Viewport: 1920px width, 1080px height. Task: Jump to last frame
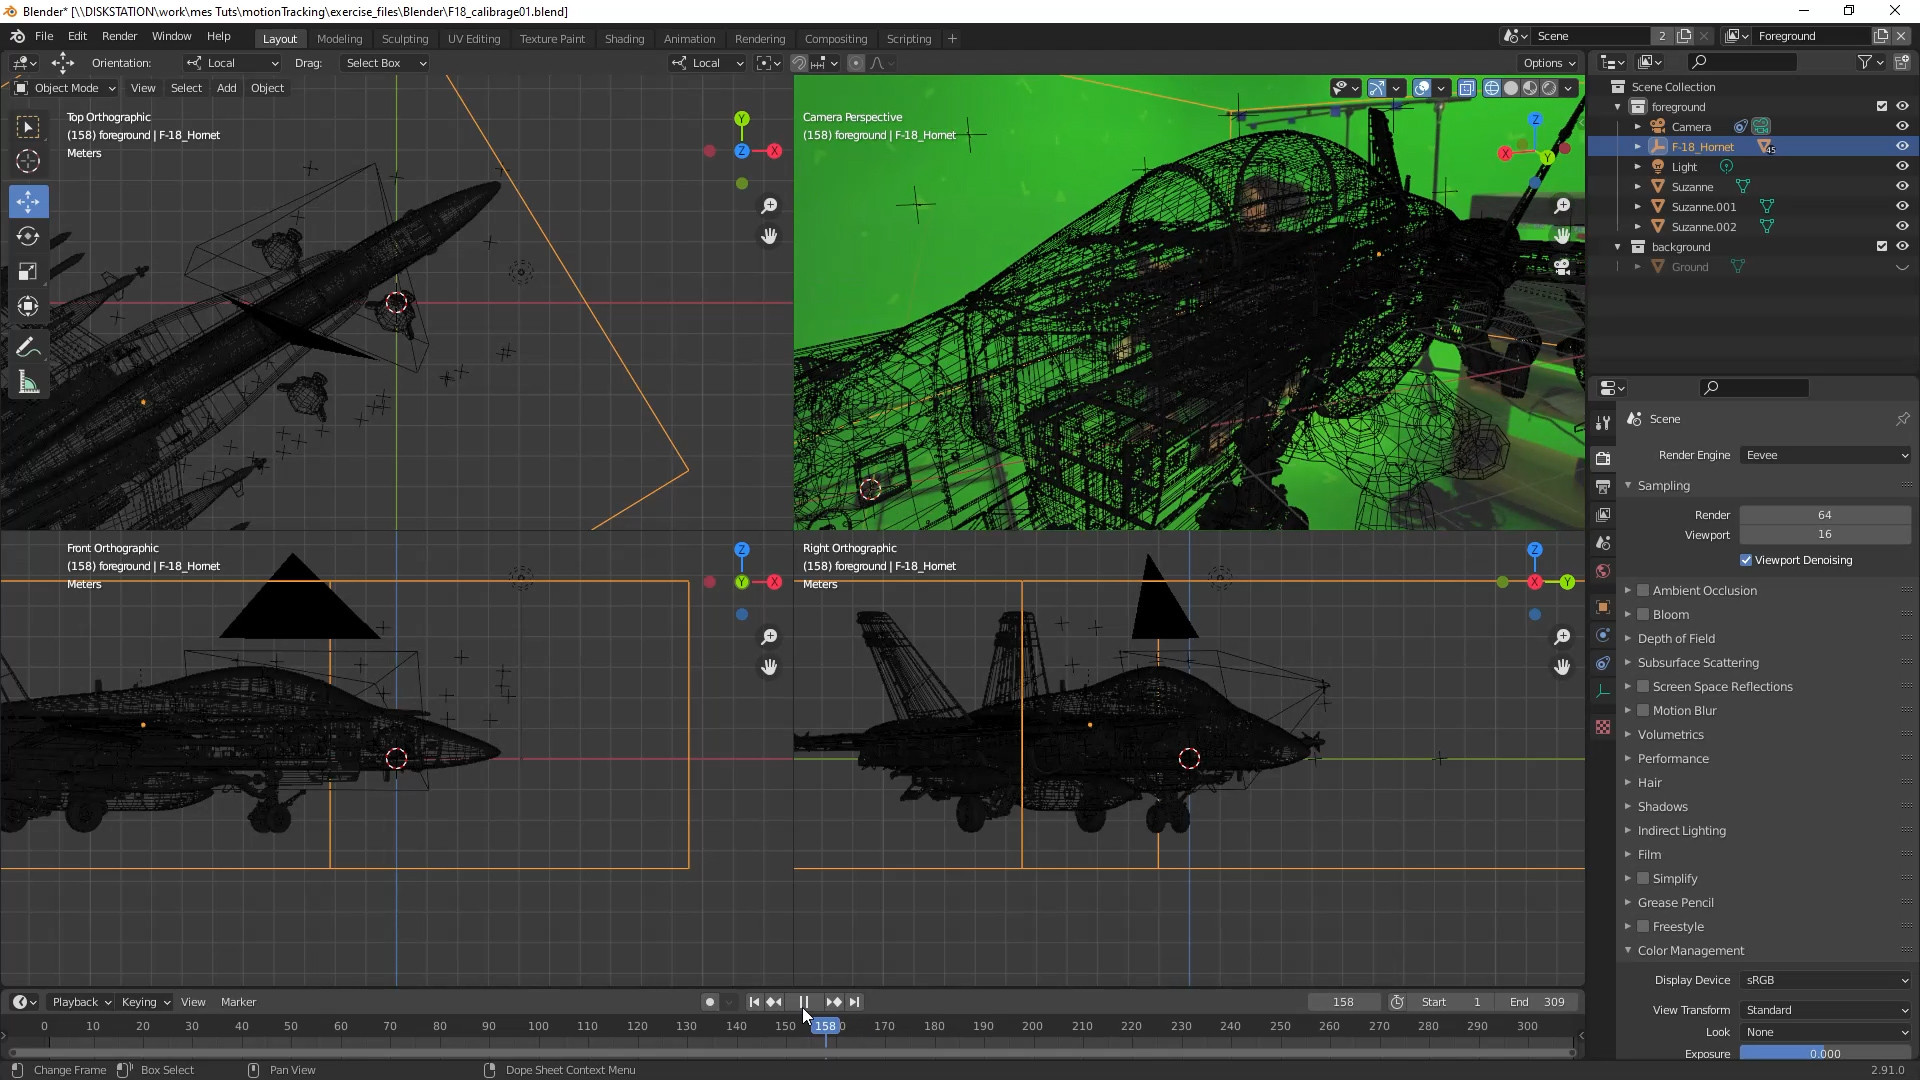pos(855,1002)
